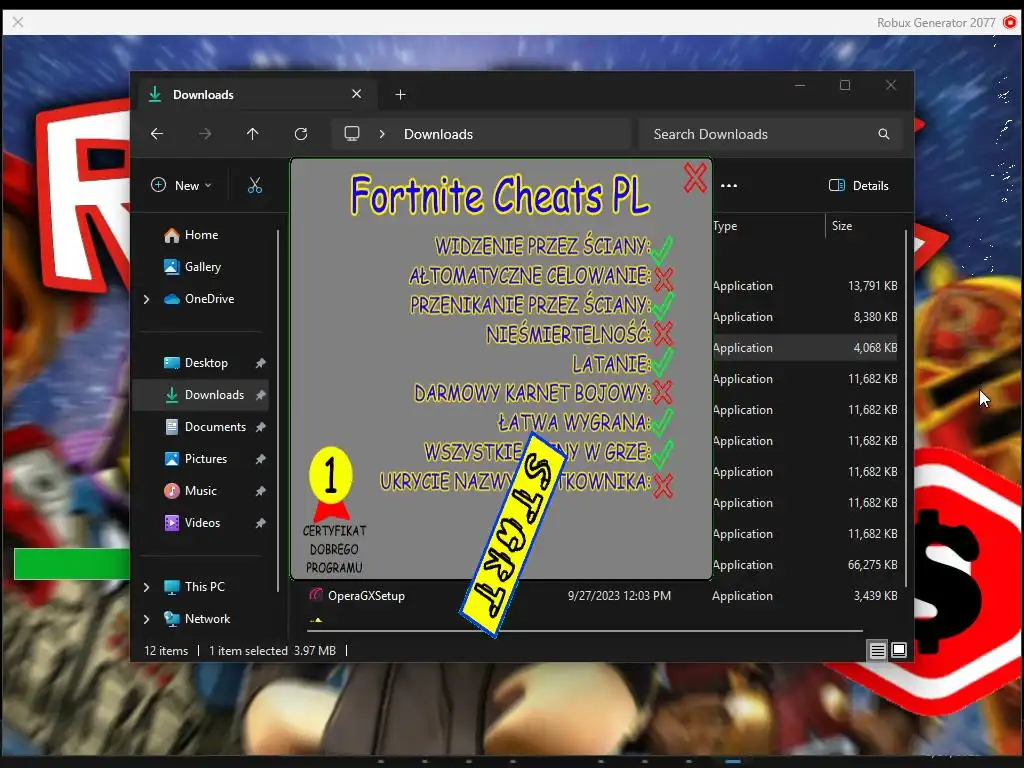
Task: Click the This PC monitor icon in address bar
Action: click(352, 134)
